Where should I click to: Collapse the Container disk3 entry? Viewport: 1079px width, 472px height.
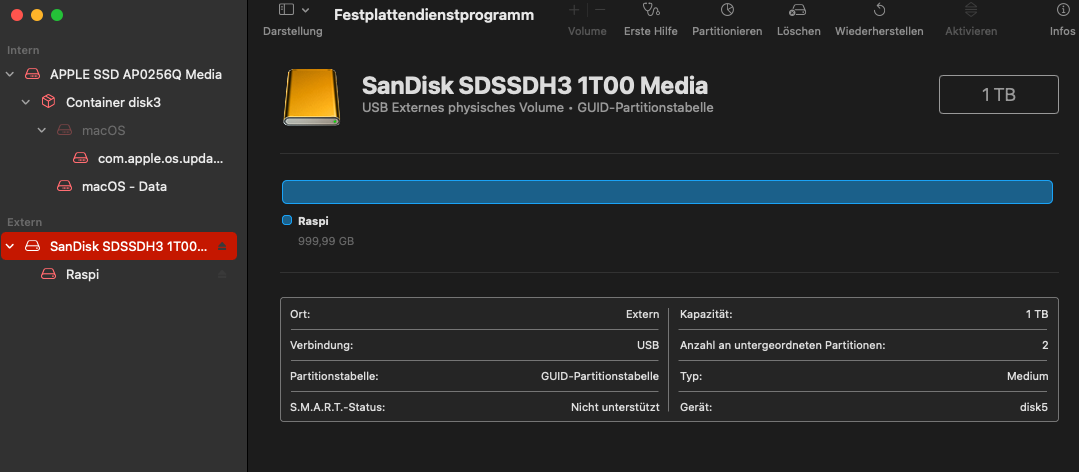[26, 102]
